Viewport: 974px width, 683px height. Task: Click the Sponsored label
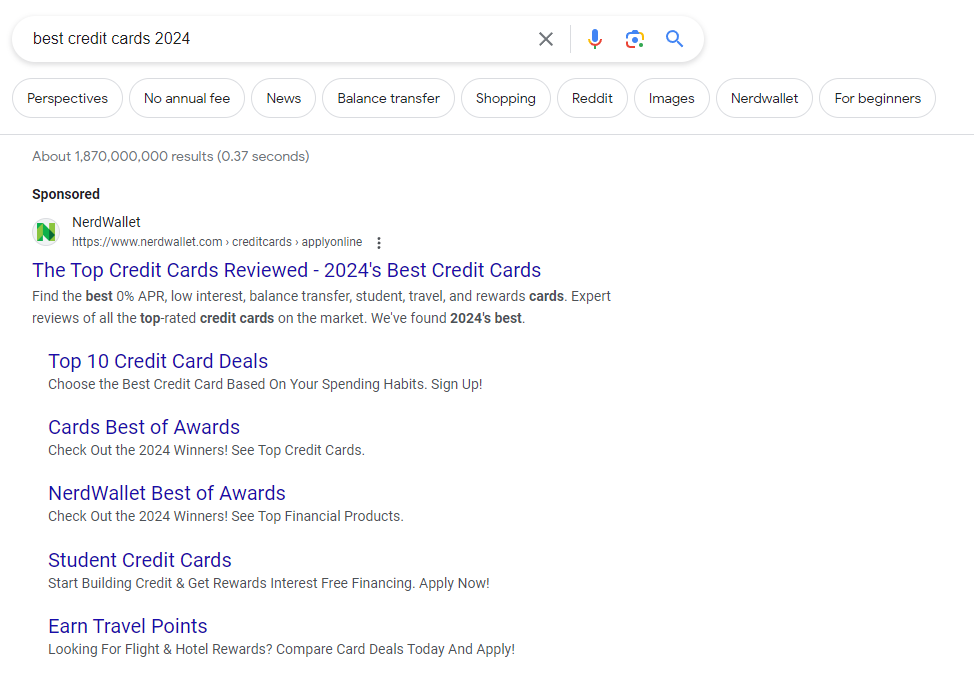click(66, 194)
